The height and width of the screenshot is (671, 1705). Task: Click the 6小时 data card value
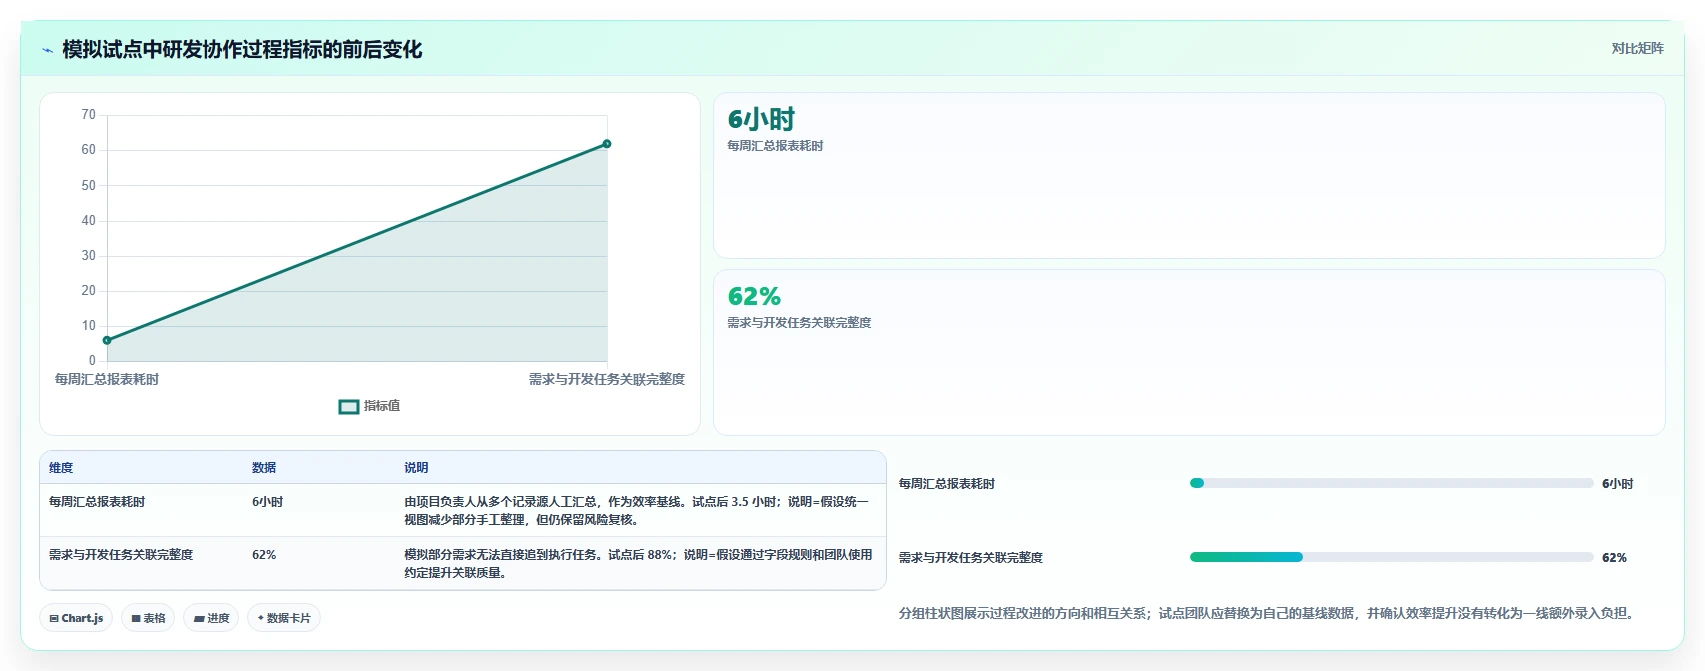(x=761, y=120)
